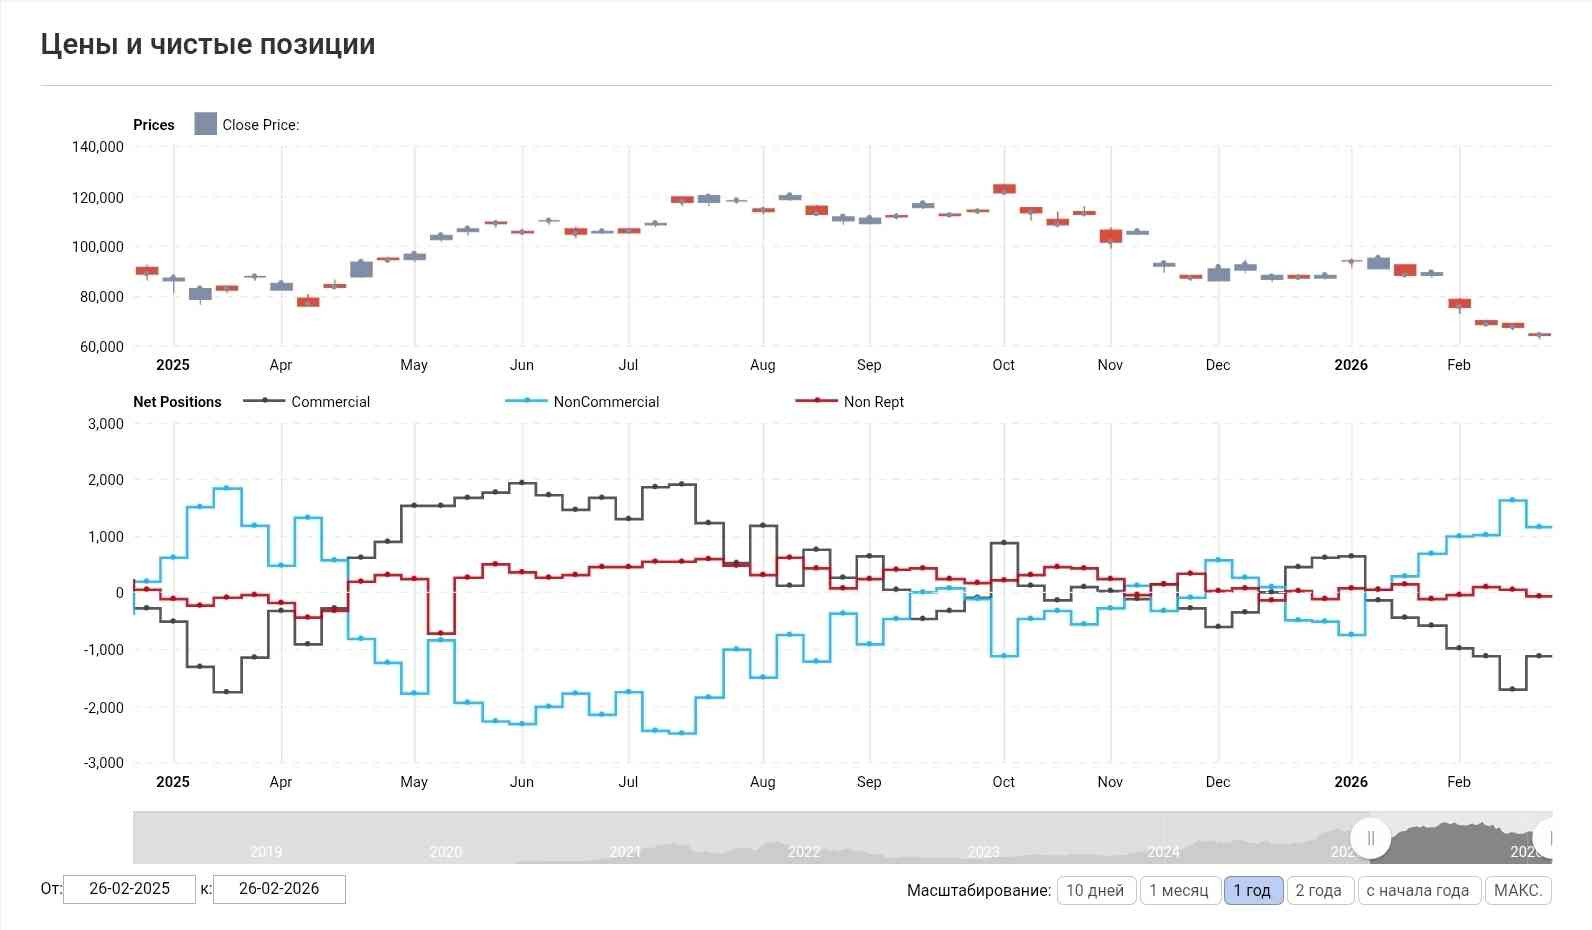Grab the left navigator range handle
Screen dimensions: 1592x930
[x=1370, y=838]
